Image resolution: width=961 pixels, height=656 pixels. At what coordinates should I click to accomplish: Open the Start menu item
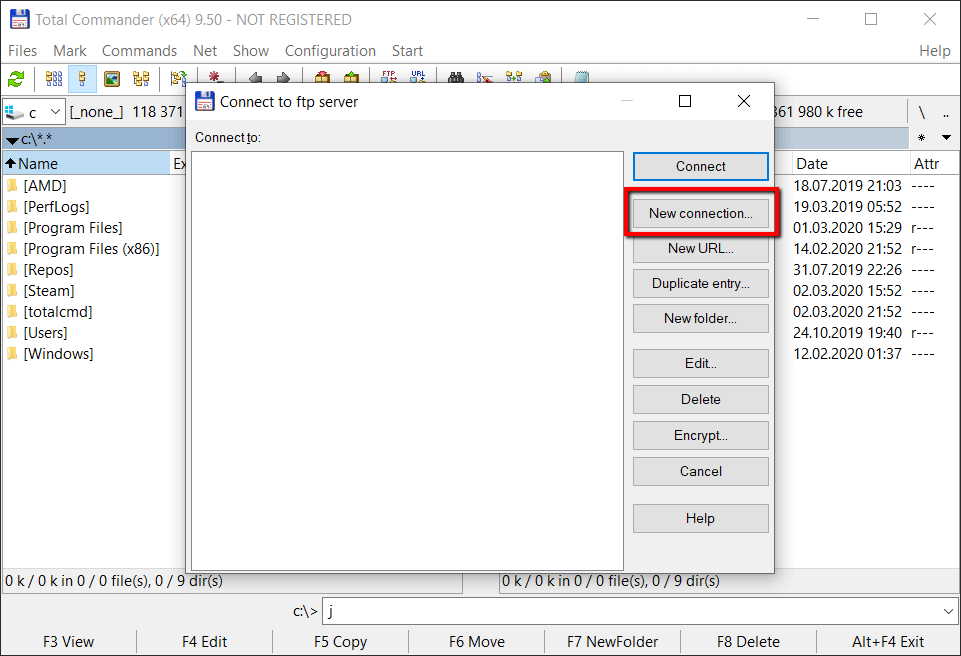tap(407, 51)
